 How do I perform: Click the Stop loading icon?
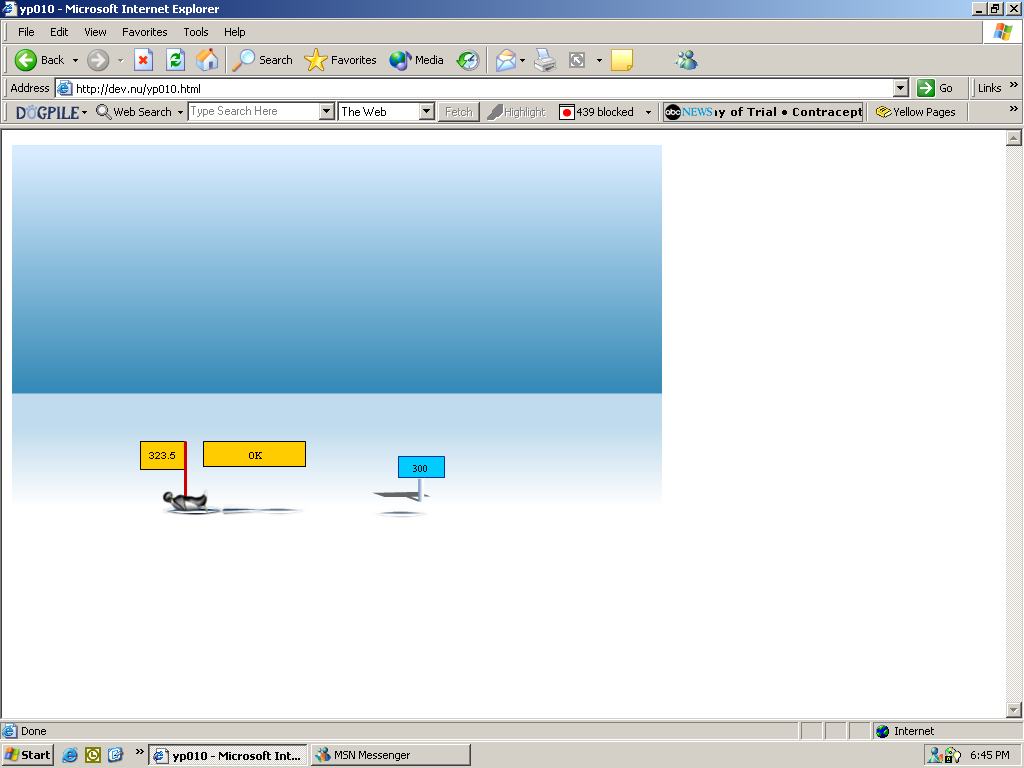pyautogui.click(x=143, y=60)
